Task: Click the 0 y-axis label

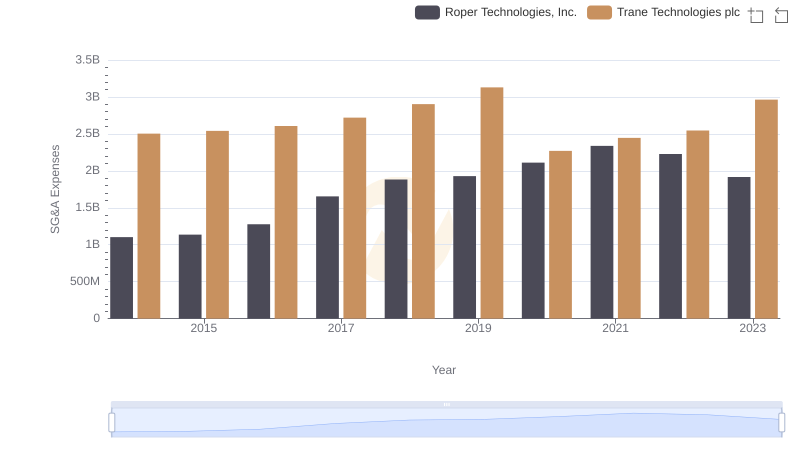Action: click(x=96, y=318)
